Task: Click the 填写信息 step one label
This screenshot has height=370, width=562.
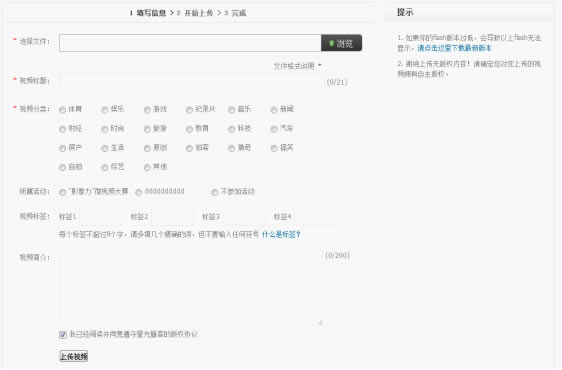Action: [151, 13]
